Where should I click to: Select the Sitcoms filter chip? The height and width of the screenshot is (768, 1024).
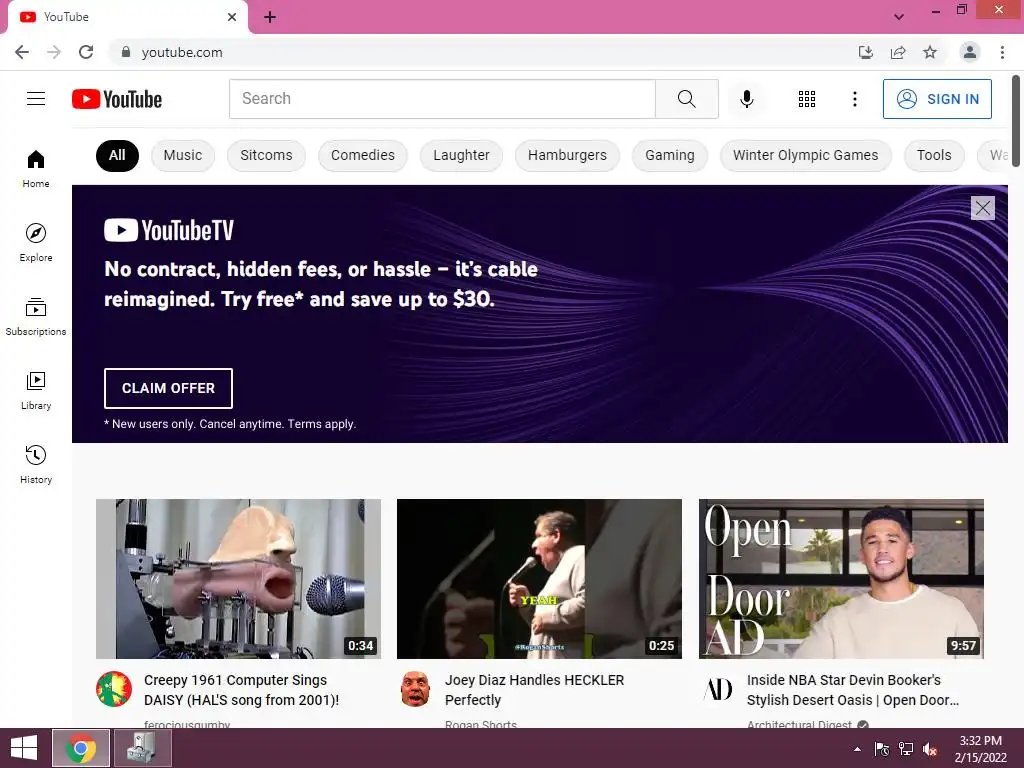[x=266, y=155]
